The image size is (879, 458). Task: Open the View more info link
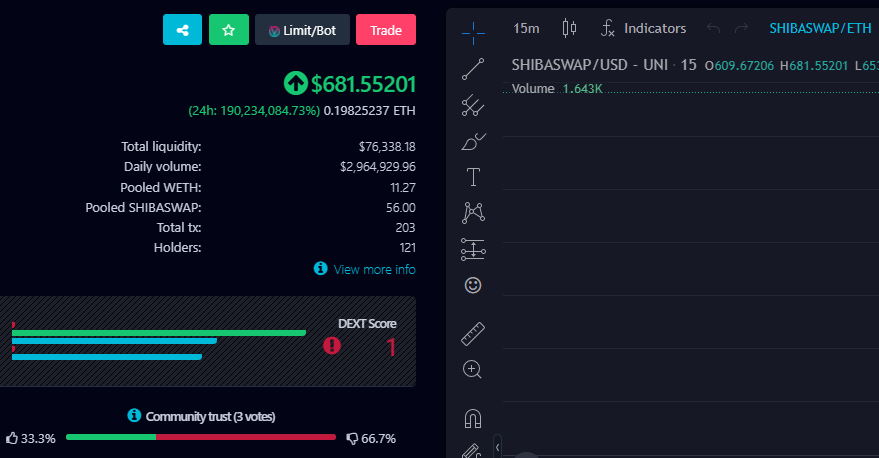[x=374, y=270]
